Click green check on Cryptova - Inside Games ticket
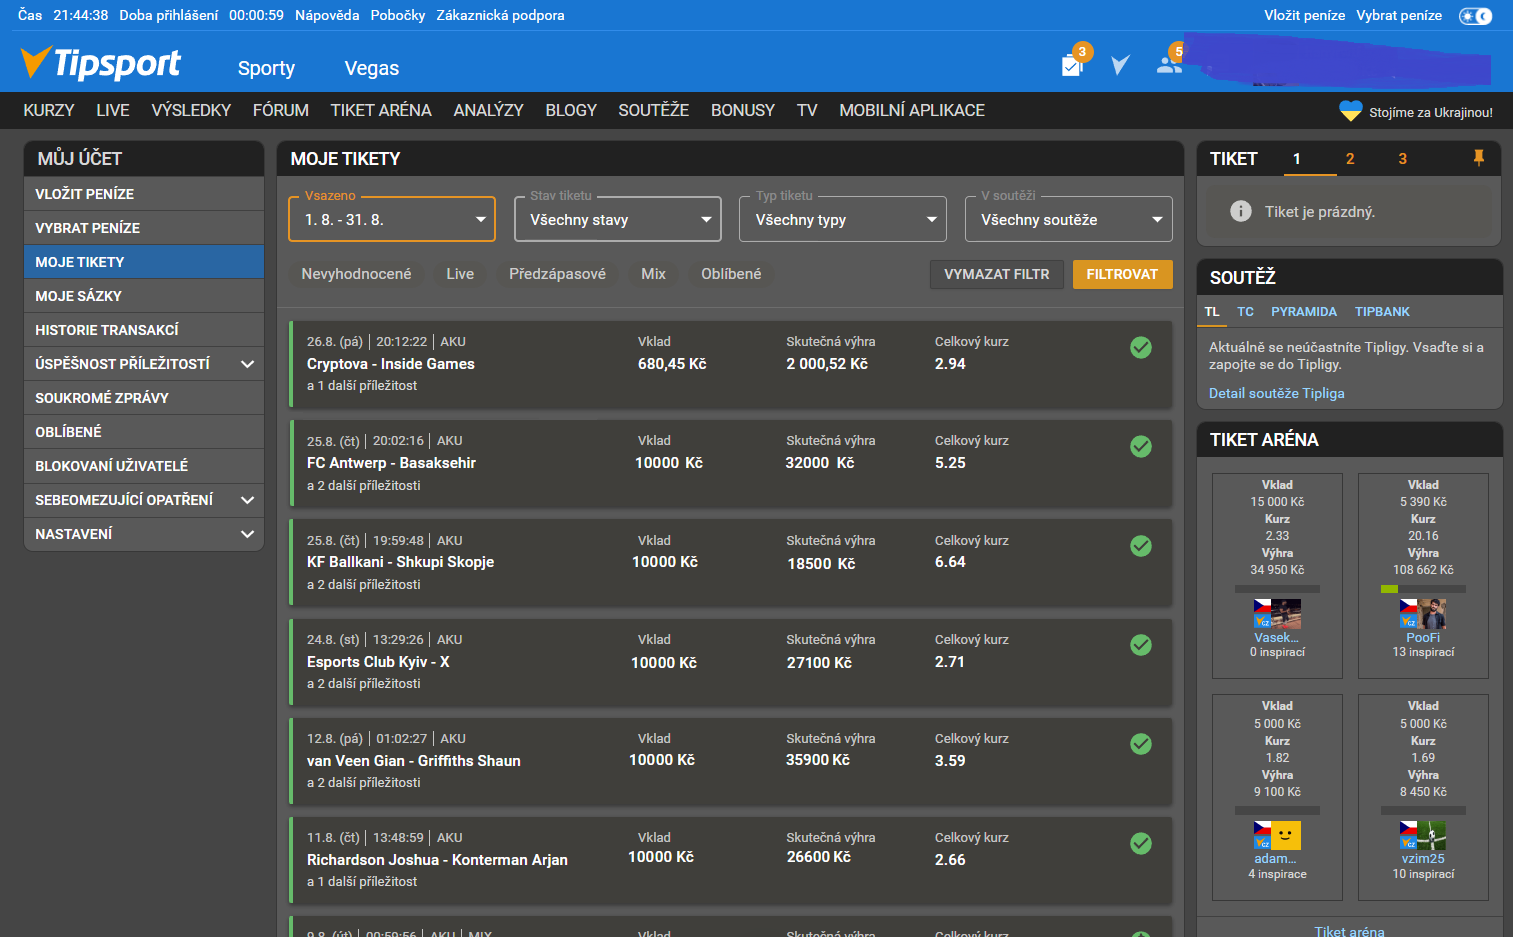This screenshot has width=1513, height=937. tap(1141, 347)
